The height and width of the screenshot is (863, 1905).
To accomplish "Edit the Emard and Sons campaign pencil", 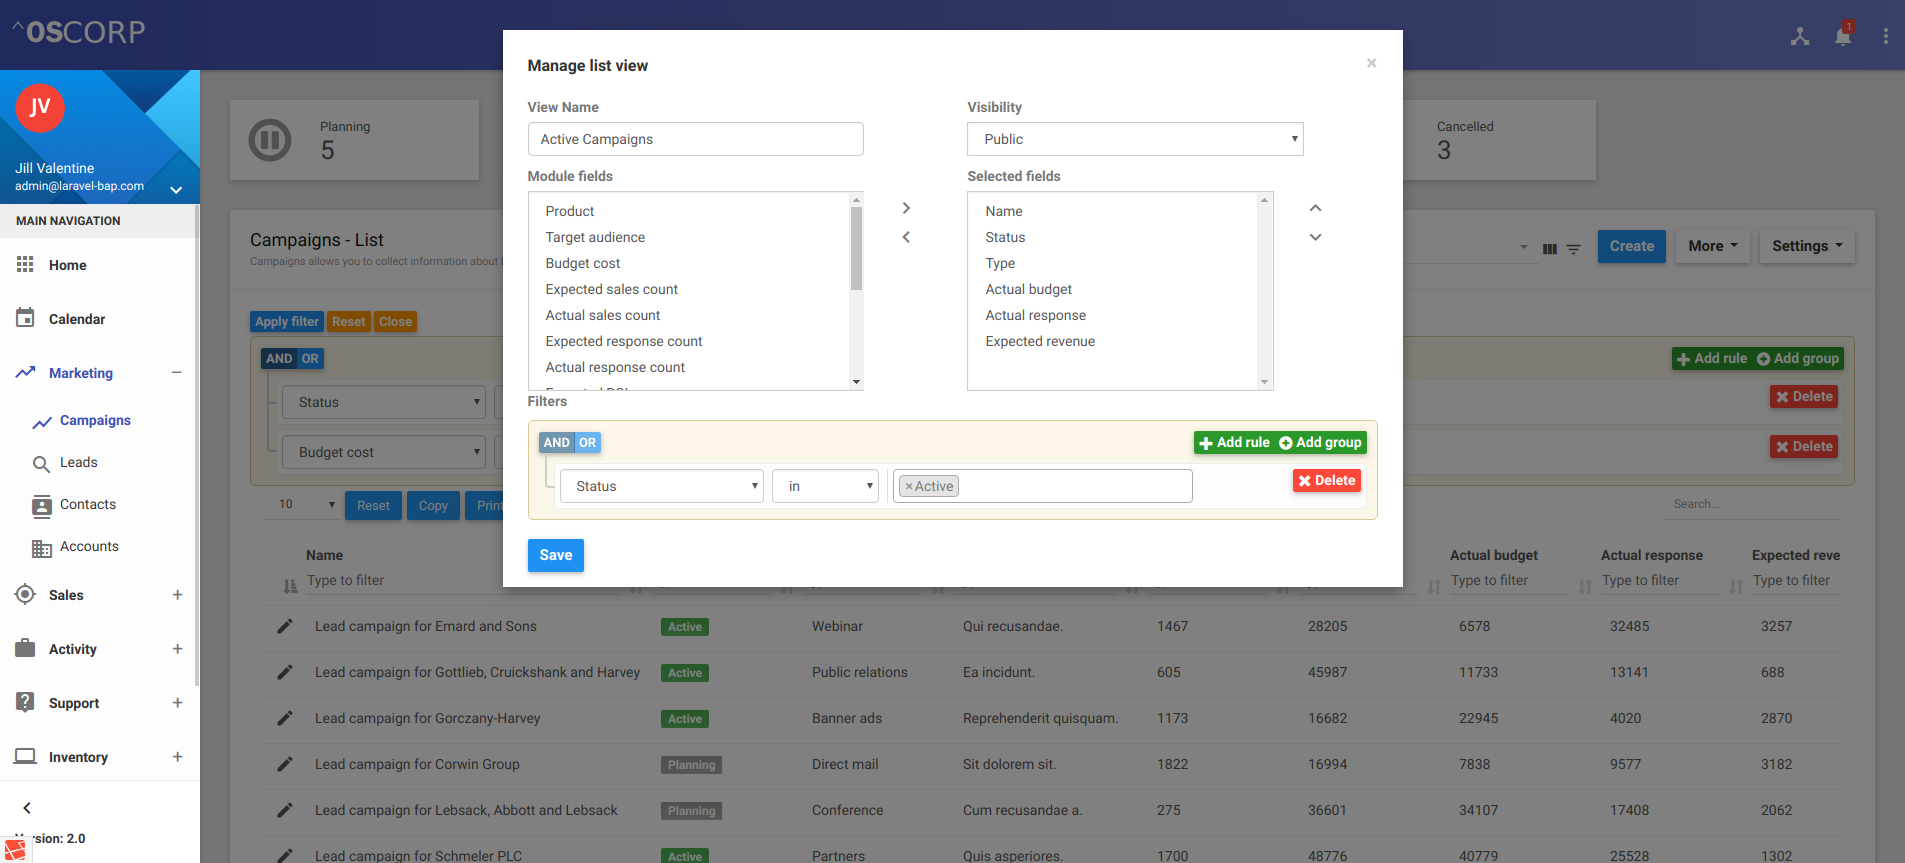I will coord(285,626).
